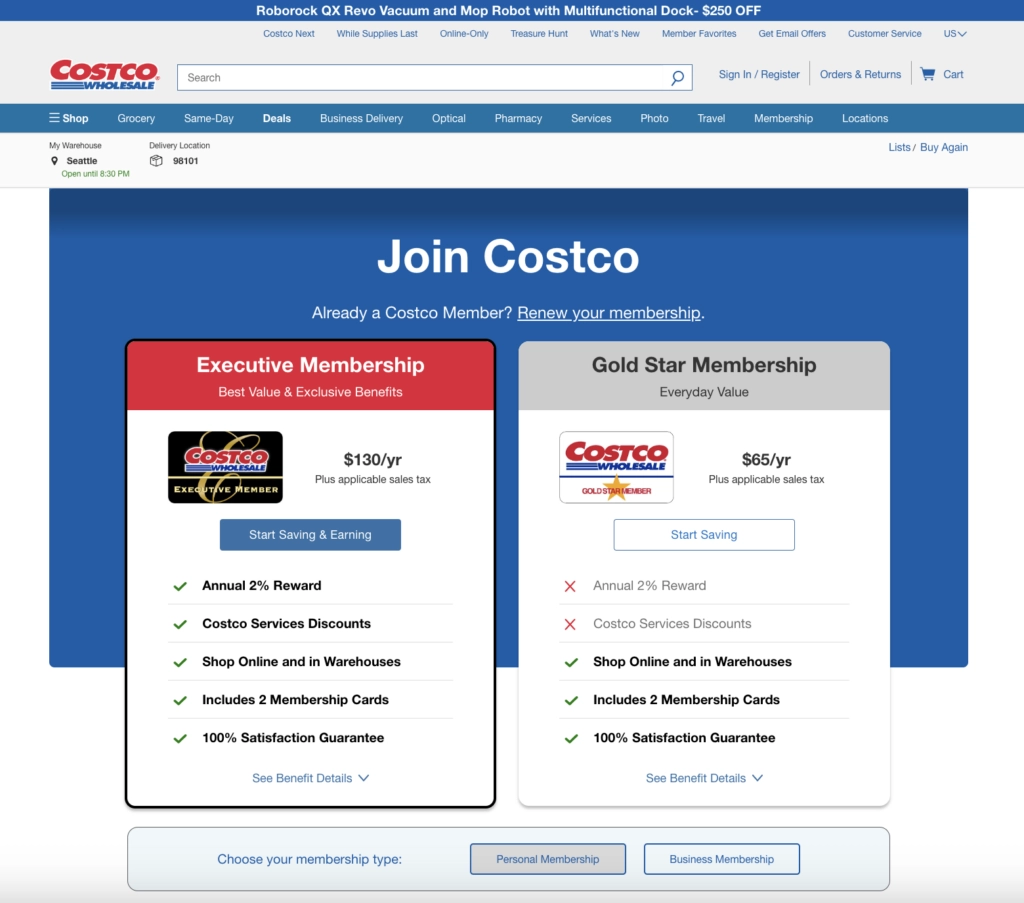Open the Roborock vacuum promotional banner
Viewport: 1024px width, 903px height.
tap(512, 10)
